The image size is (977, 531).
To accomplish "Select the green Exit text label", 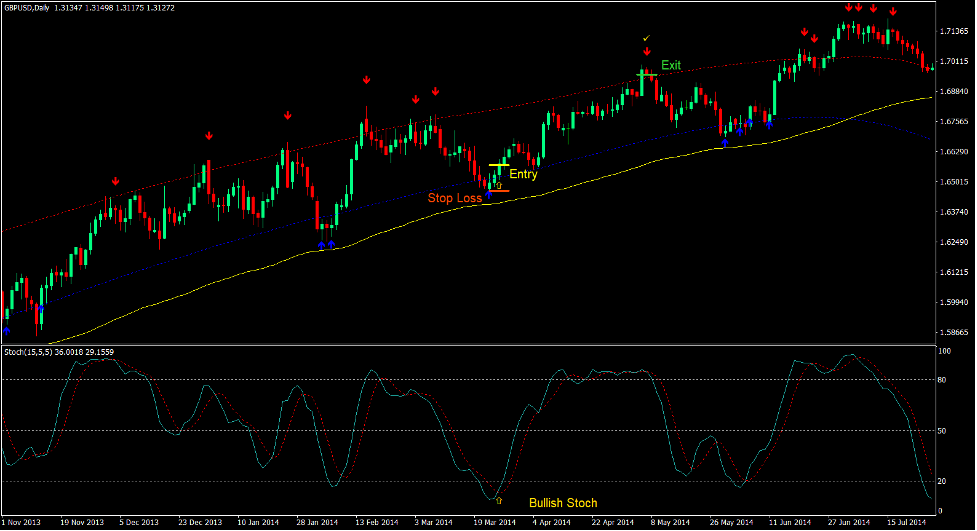I will [x=670, y=65].
